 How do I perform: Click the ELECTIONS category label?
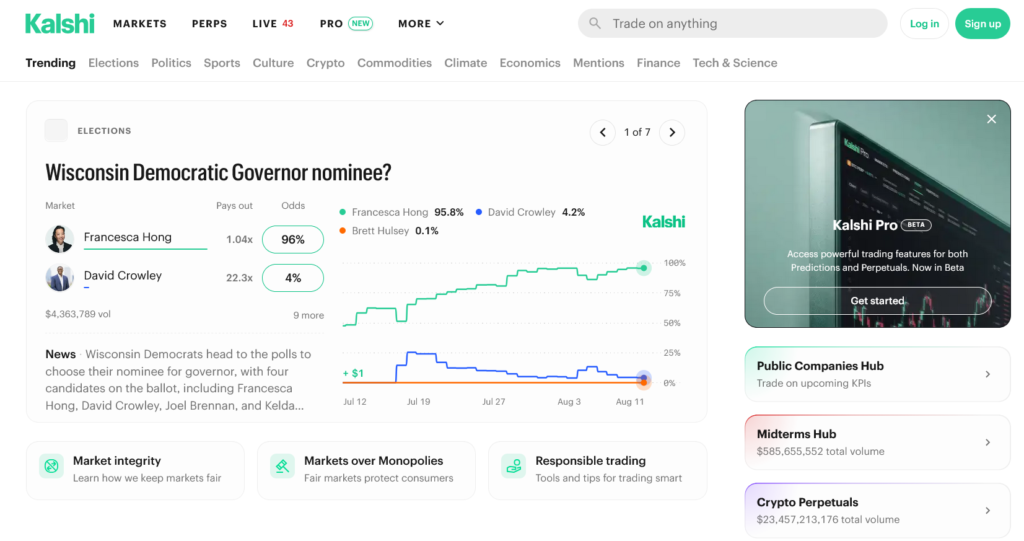[x=104, y=131]
